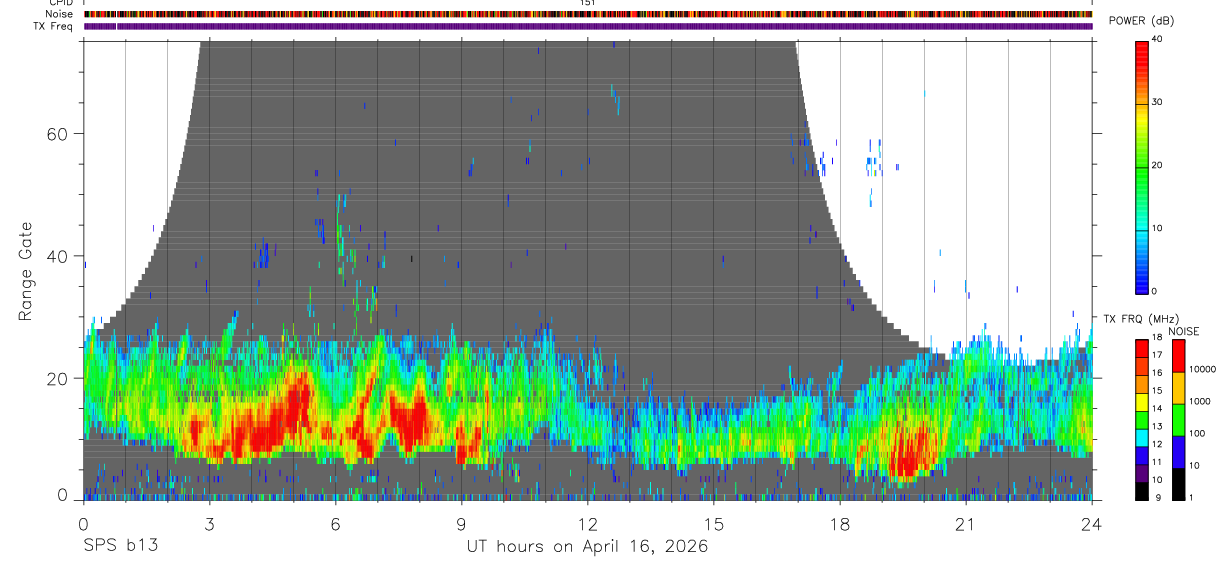
Task: Click the Noise color strip above the plot
Action: point(588,15)
